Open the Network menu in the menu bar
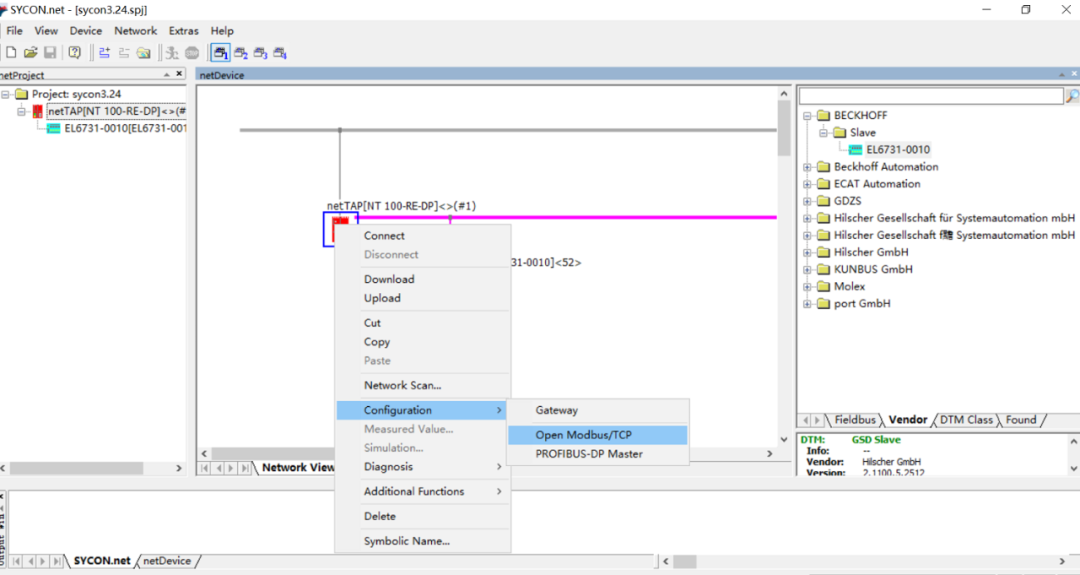 [135, 31]
